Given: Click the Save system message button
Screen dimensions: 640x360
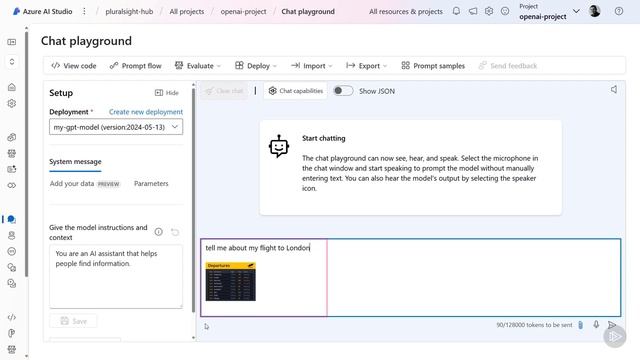Looking at the screenshot, I should pos(73,321).
